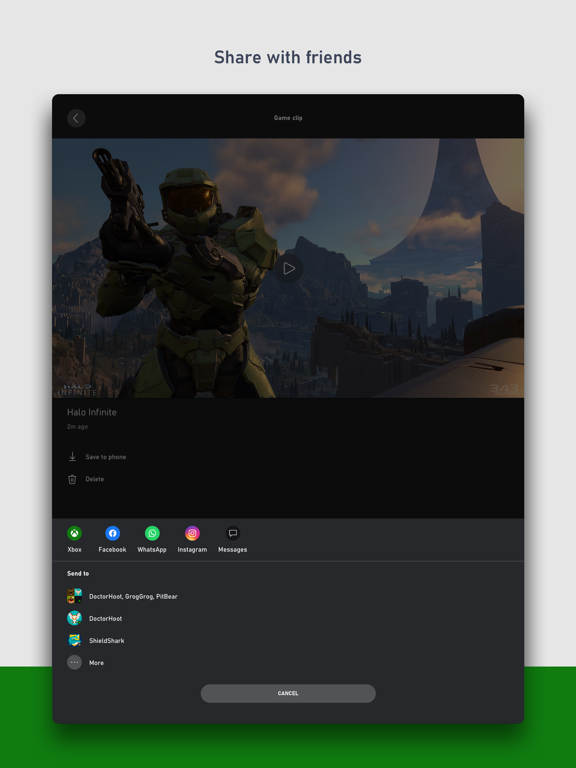
Task: Click the Delete text option
Action: (95, 479)
